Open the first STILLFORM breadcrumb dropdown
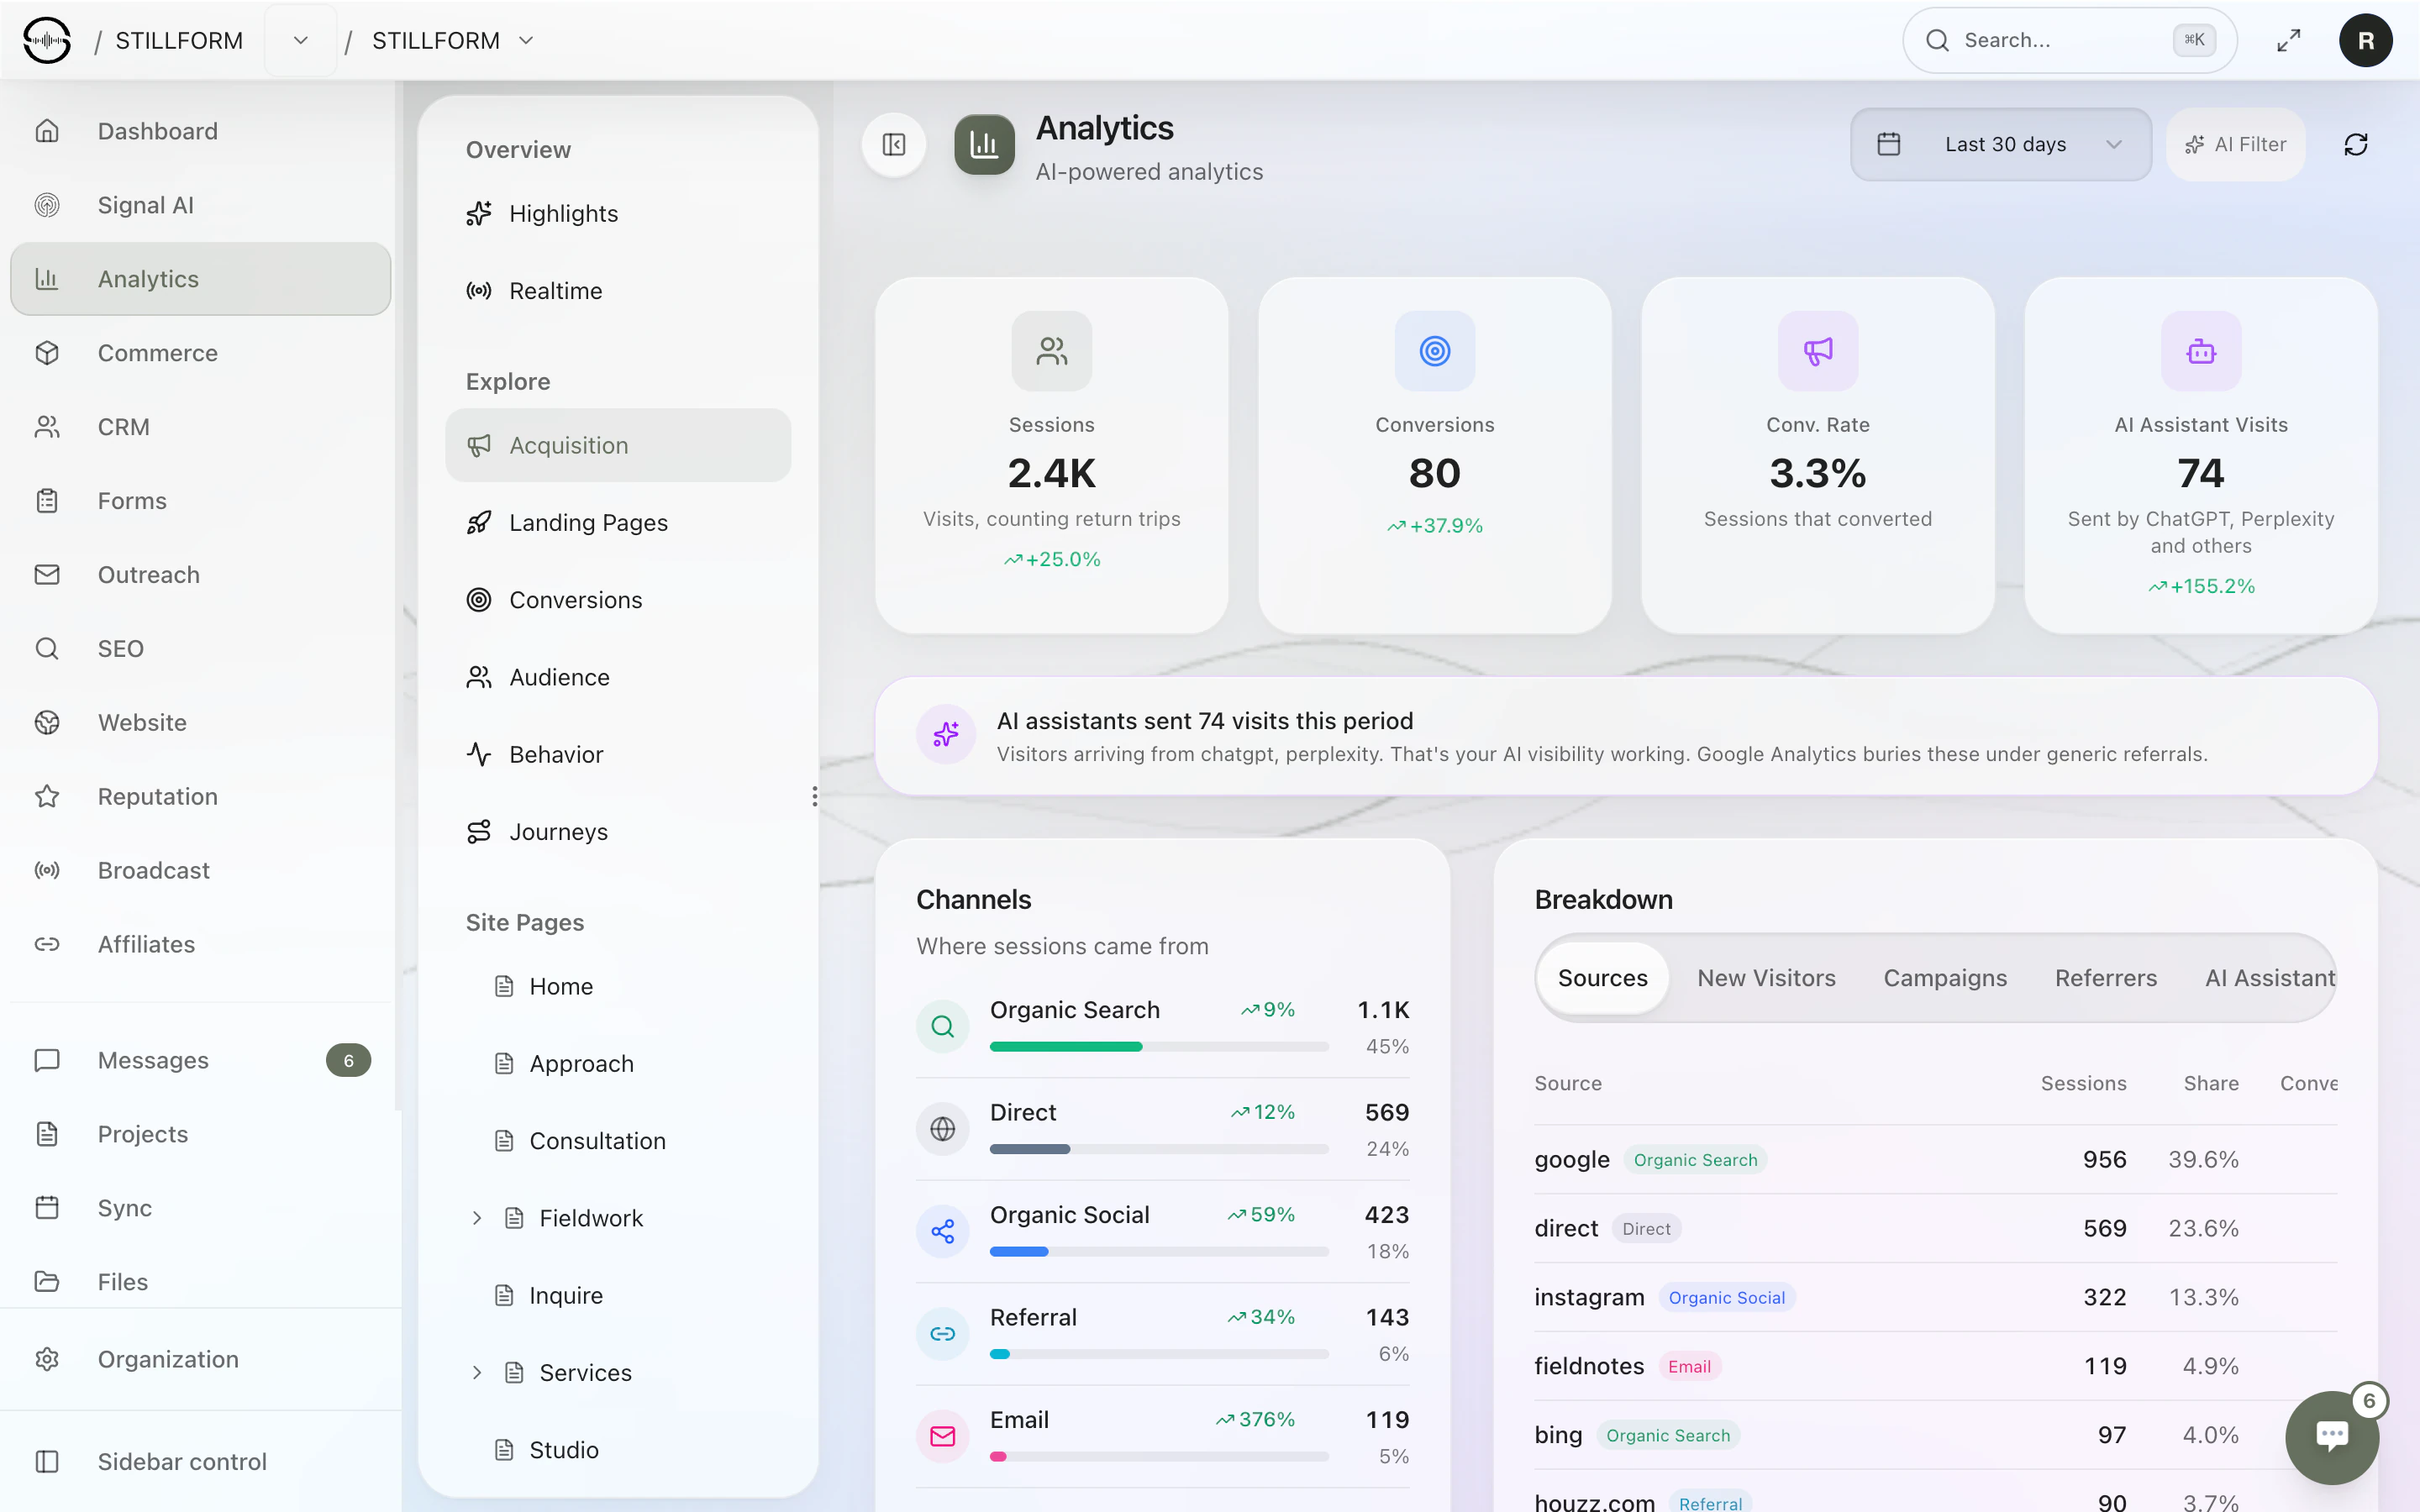Viewport: 2420px width, 1512px height. (x=300, y=40)
